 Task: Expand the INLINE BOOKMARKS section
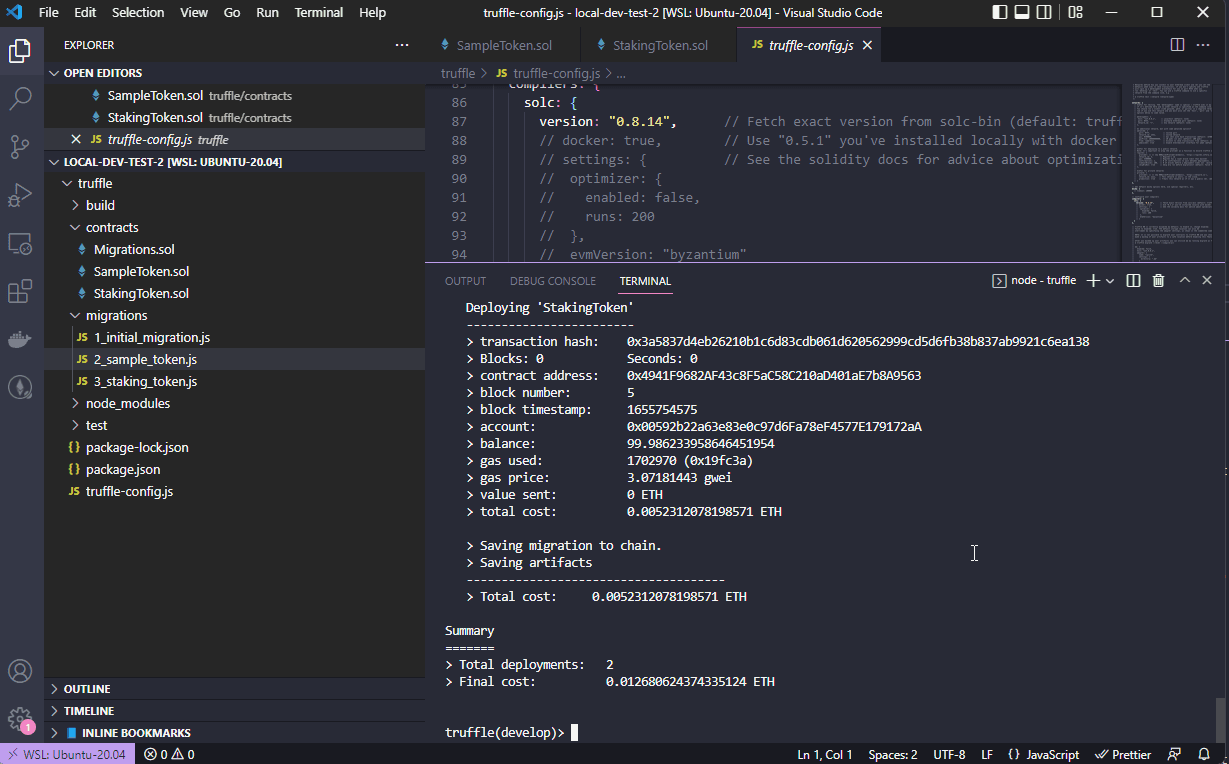[x=235, y=733]
